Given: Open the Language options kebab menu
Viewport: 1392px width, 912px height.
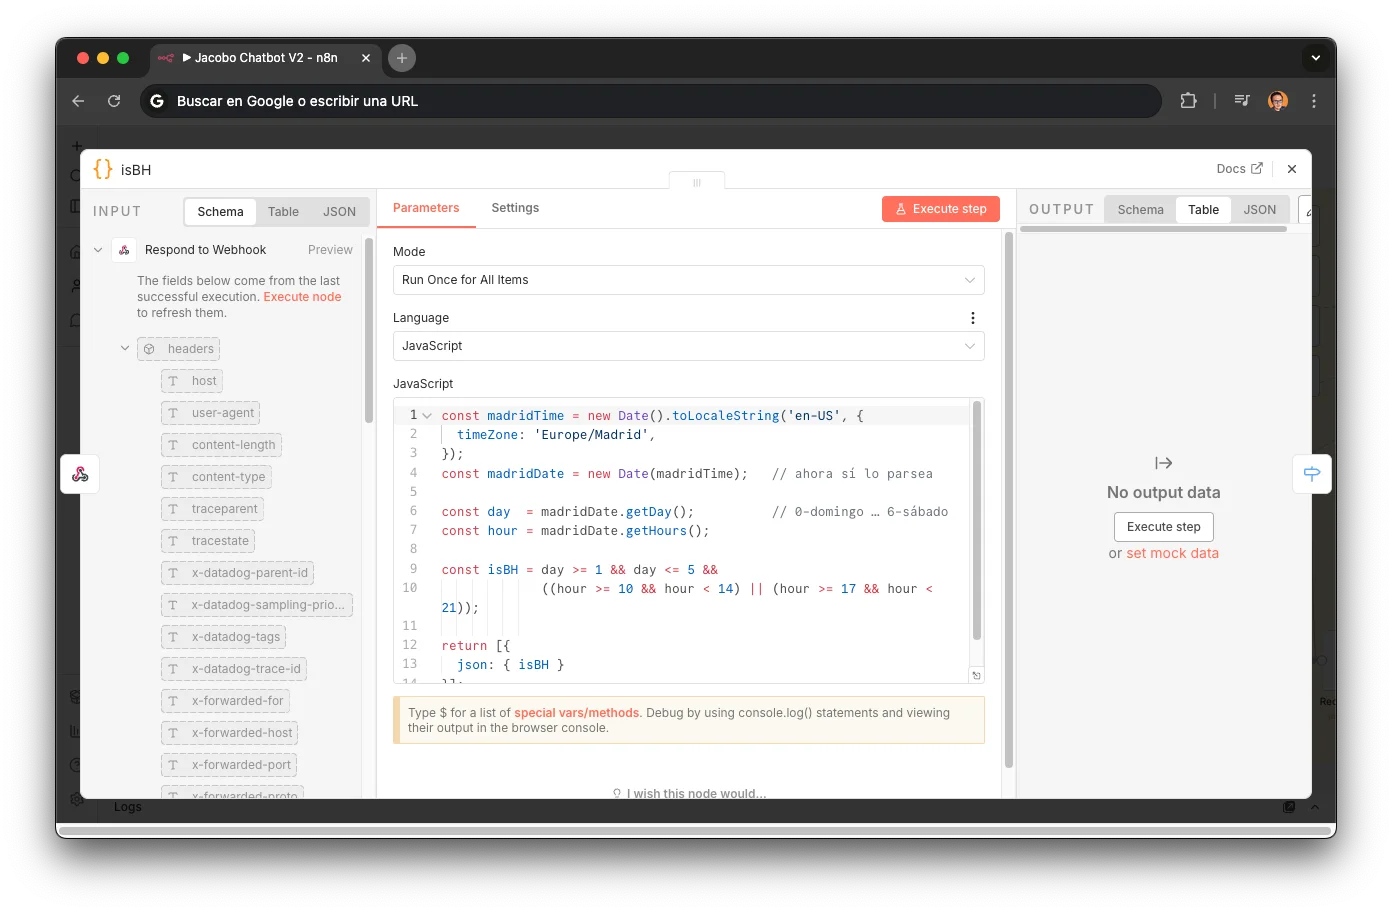Looking at the screenshot, I should coord(972,317).
